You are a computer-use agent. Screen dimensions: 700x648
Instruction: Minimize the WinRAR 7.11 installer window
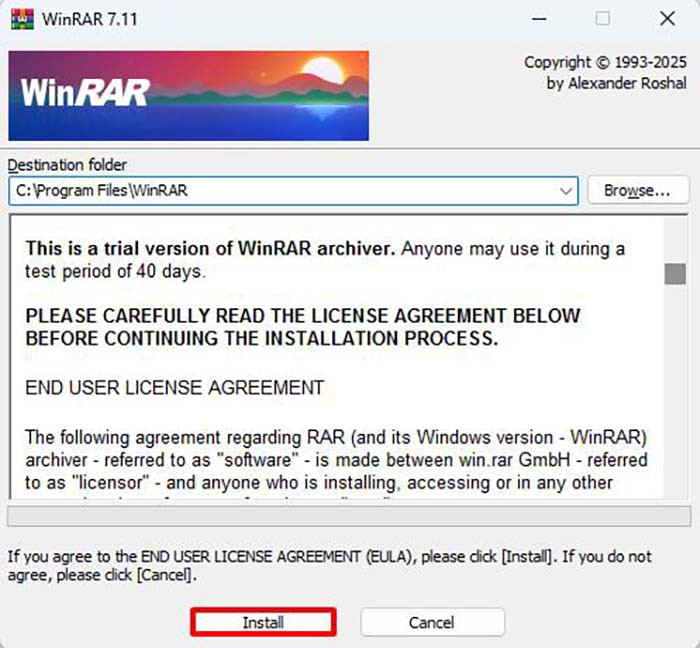click(539, 19)
